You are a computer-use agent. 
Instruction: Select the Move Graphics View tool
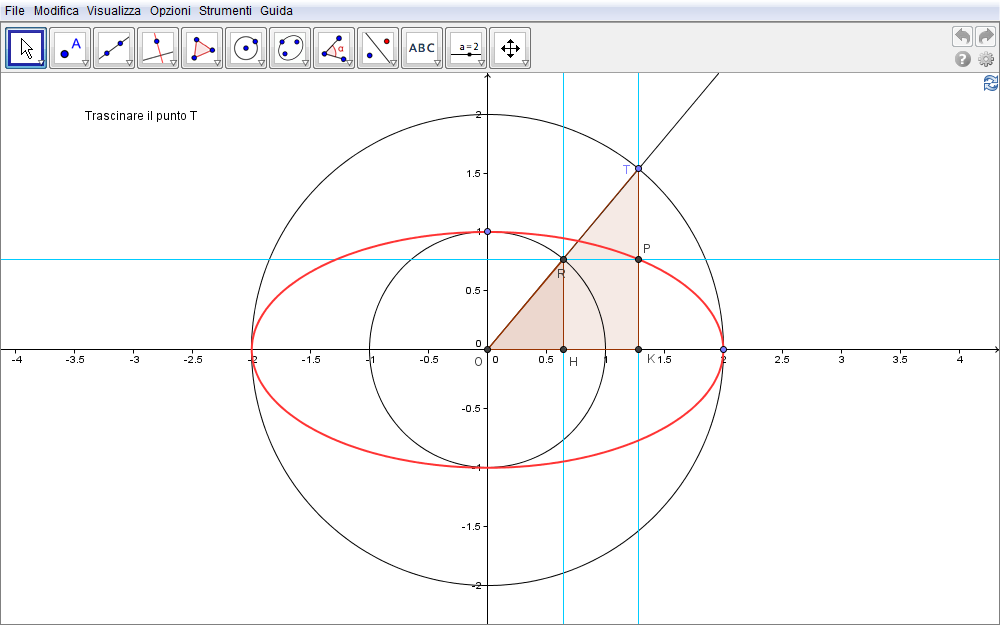(510, 47)
